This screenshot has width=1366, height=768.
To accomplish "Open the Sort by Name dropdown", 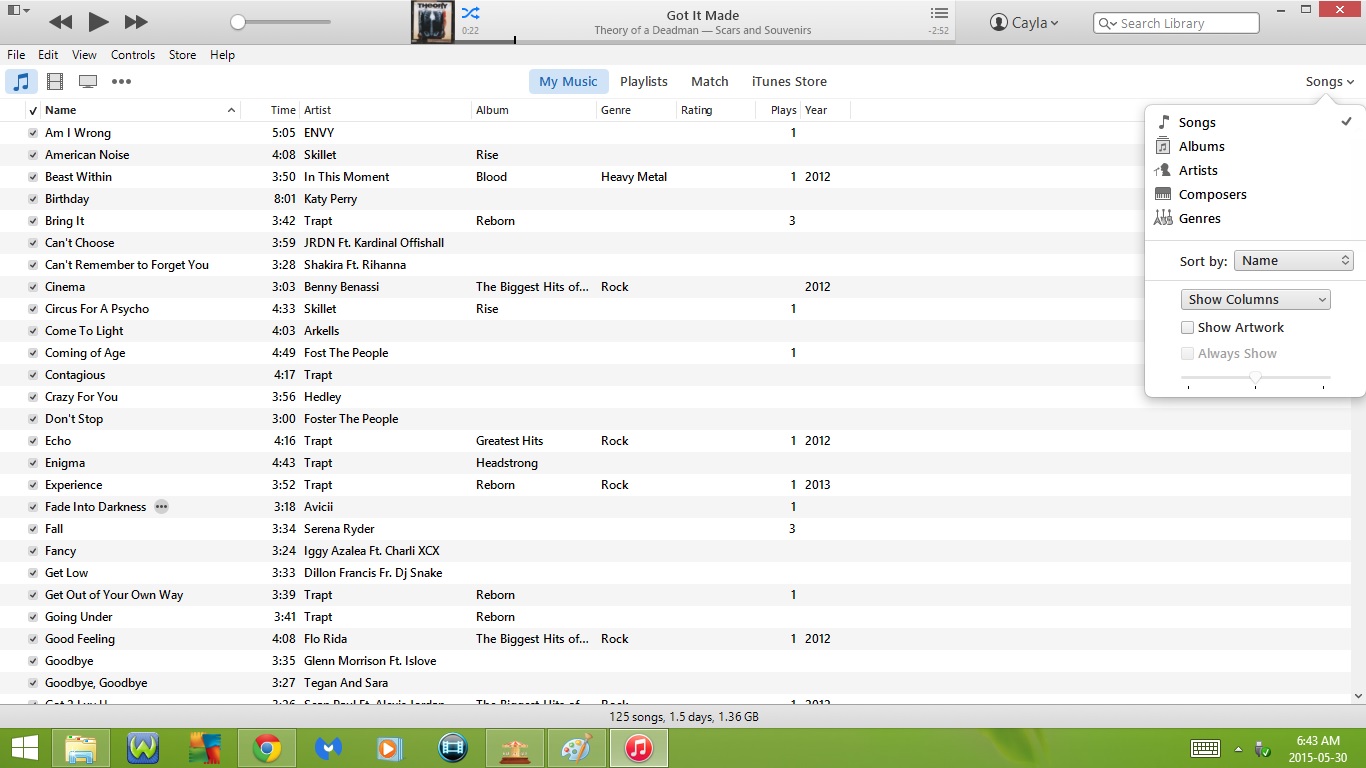I will click(x=1294, y=261).
